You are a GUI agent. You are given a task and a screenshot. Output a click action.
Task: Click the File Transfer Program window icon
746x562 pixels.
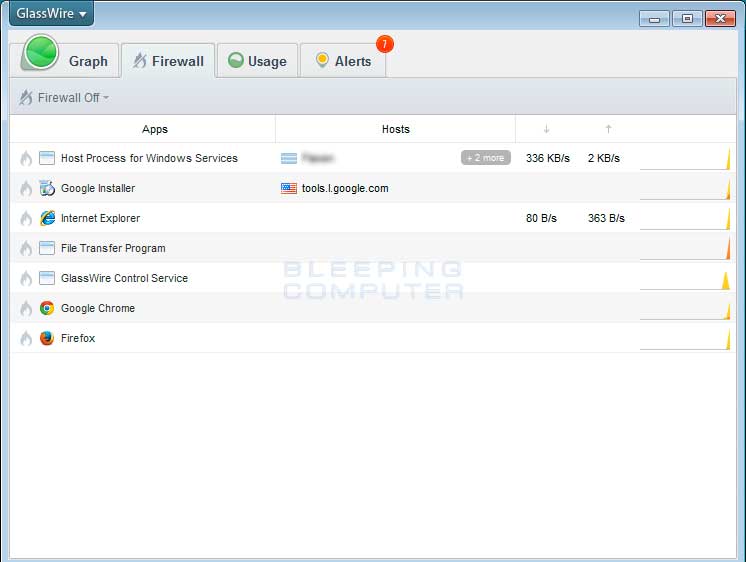tap(47, 248)
